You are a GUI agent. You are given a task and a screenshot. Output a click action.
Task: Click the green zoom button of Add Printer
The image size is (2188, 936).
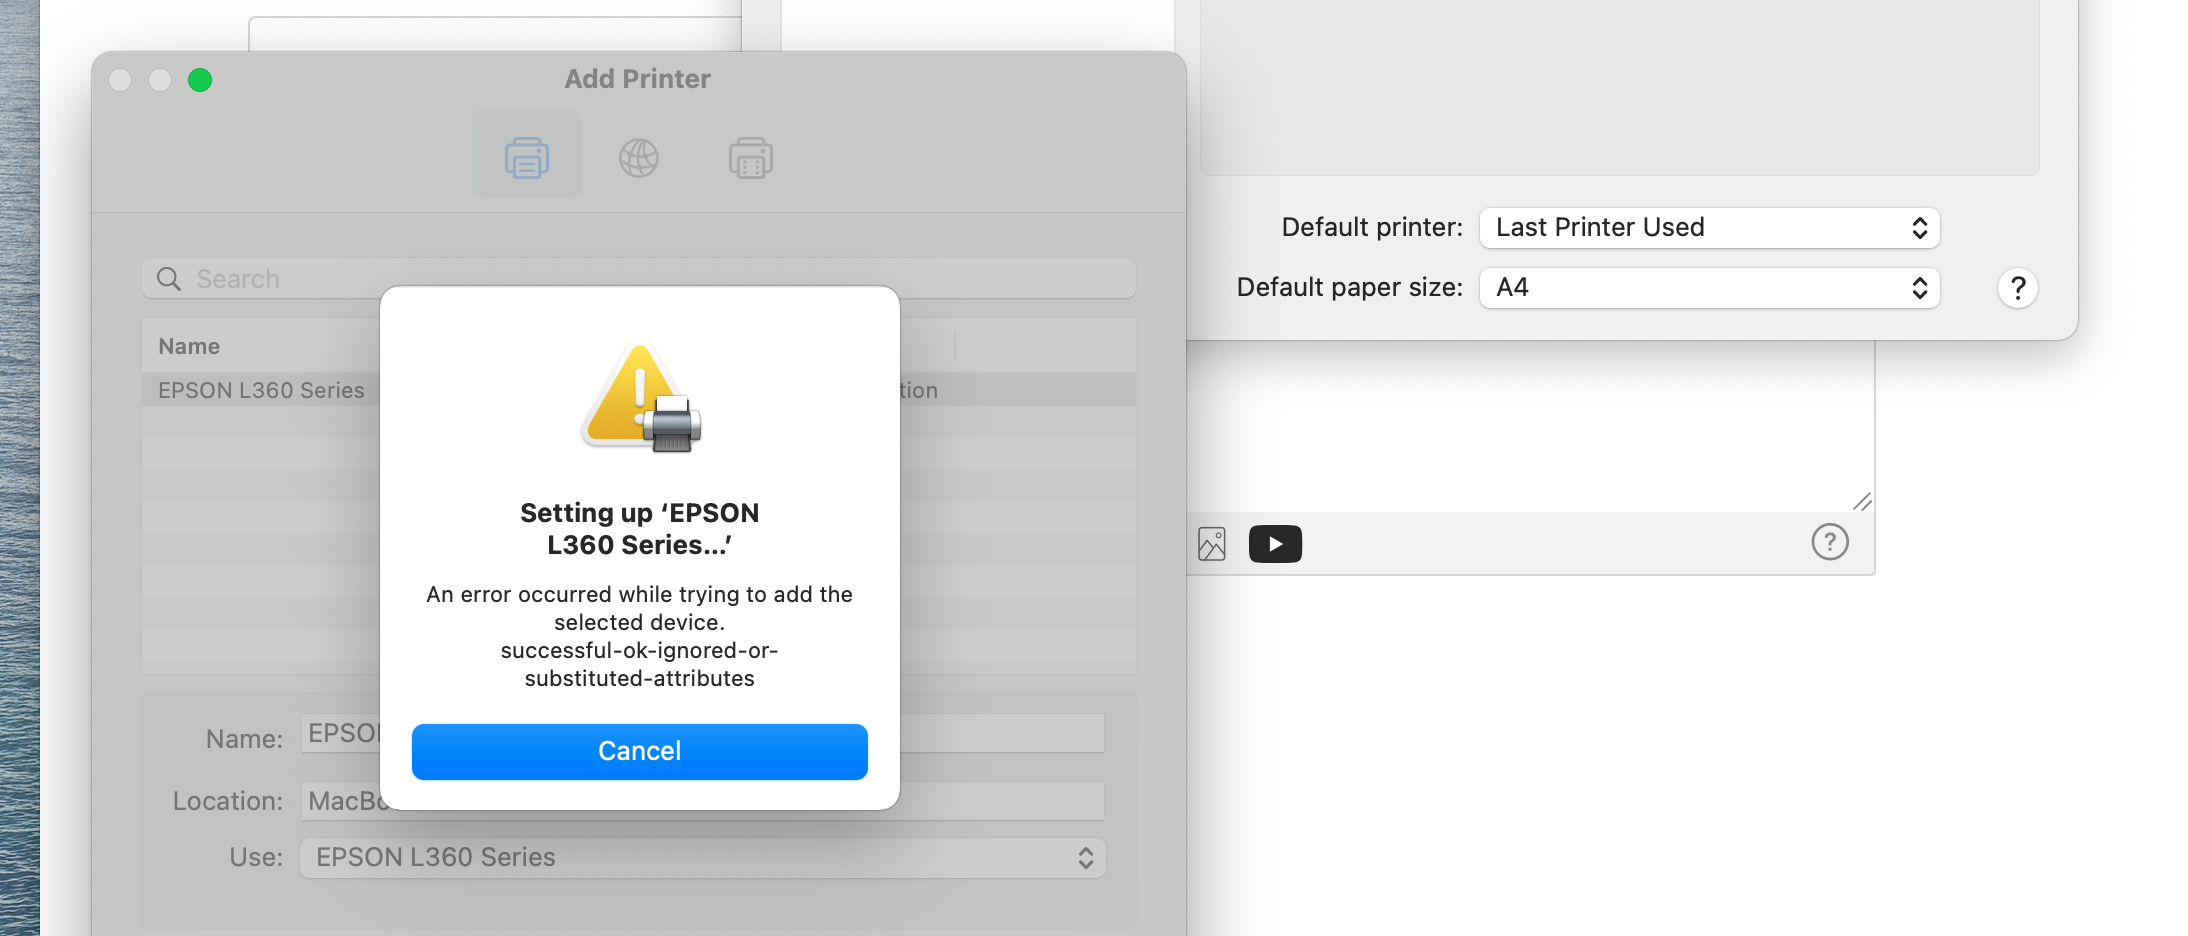pos(200,80)
